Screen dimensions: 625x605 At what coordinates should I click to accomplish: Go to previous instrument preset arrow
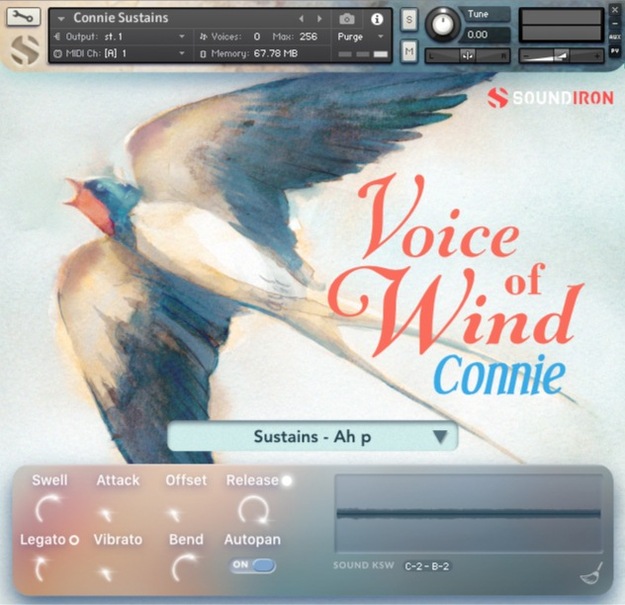click(x=301, y=19)
